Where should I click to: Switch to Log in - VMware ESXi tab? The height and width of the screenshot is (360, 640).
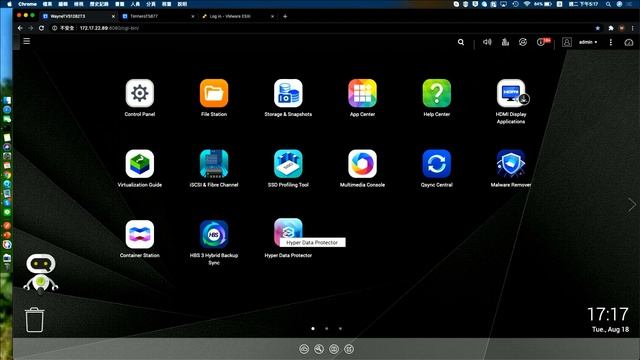(237, 16)
